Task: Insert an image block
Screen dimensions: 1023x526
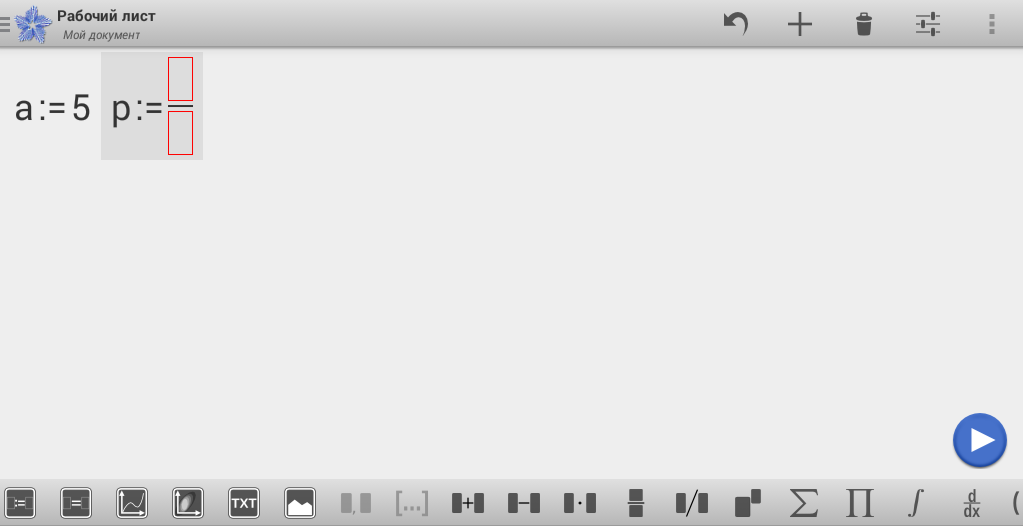Action: 300,503
